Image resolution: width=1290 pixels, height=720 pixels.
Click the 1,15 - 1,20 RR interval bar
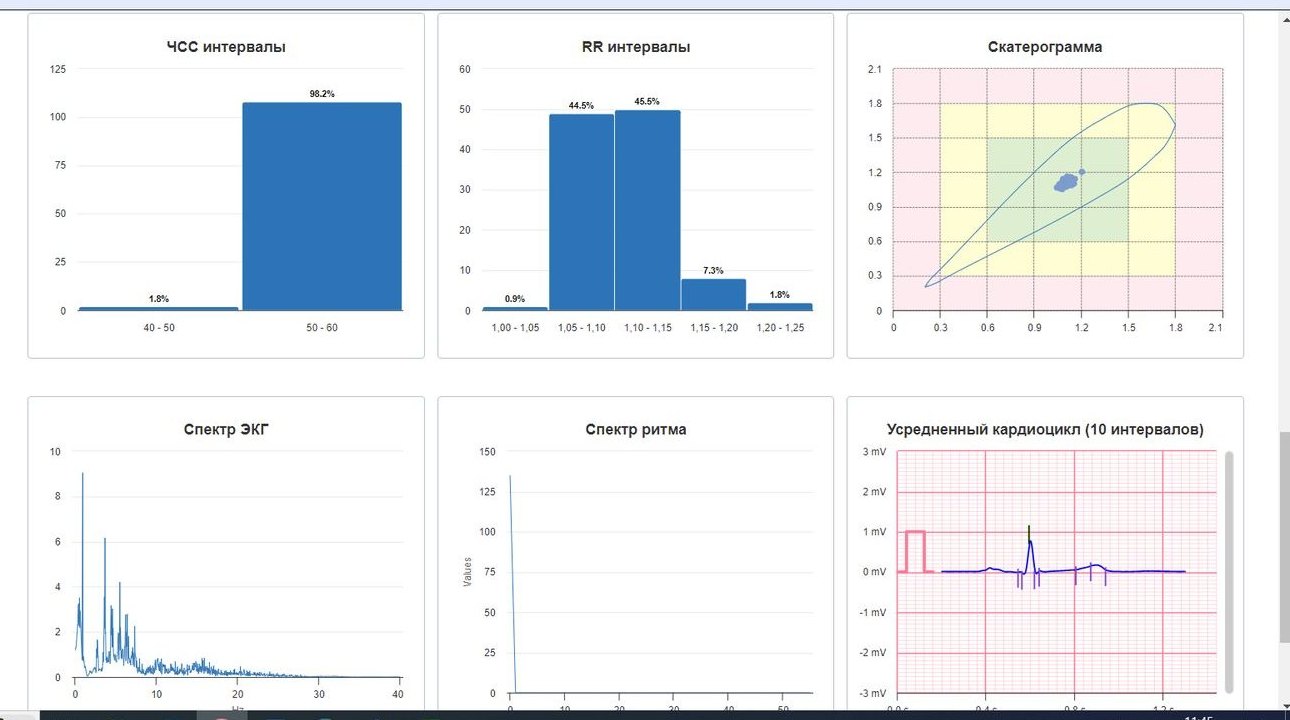click(713, 295)
